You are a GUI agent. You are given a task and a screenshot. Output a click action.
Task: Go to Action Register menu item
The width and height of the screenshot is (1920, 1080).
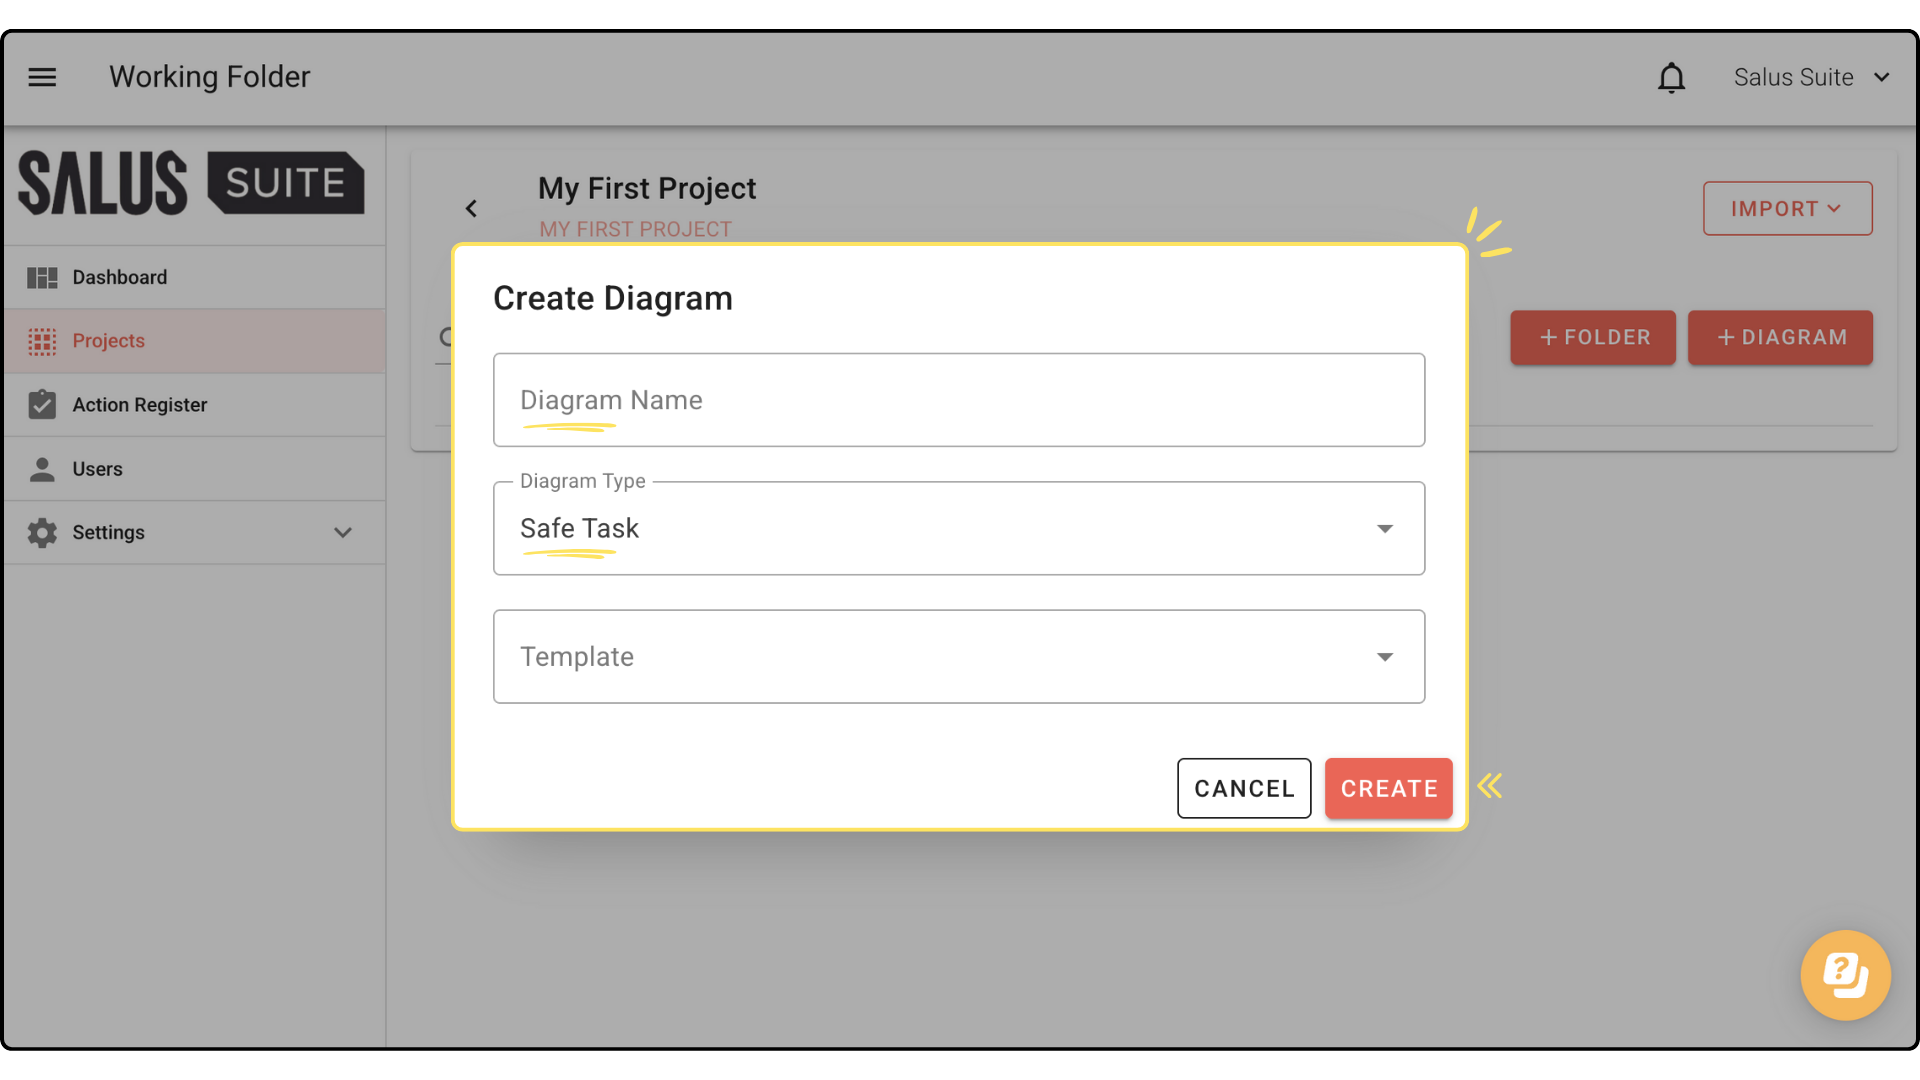pos(140,405)
